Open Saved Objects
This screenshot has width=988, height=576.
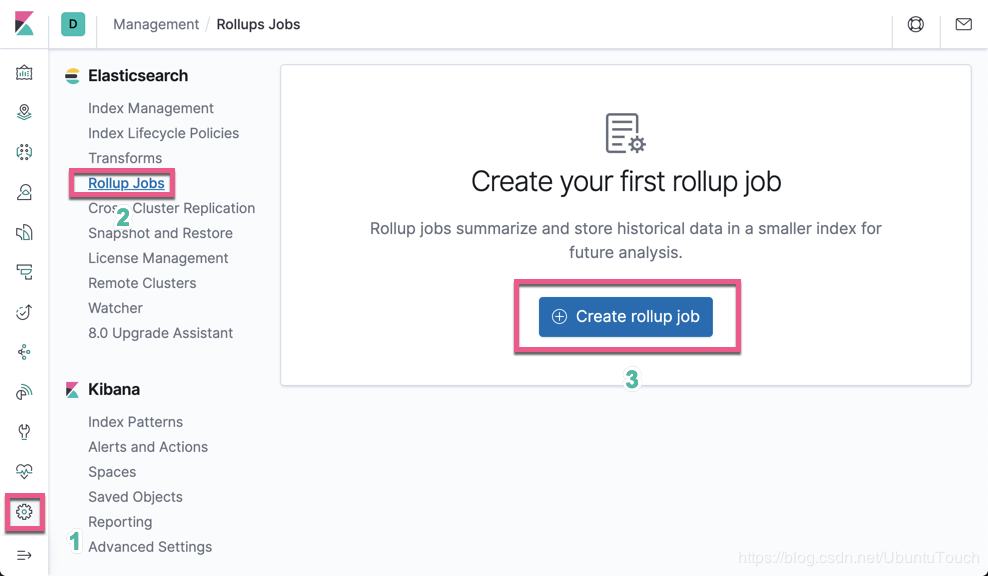(x=135, y=497)
